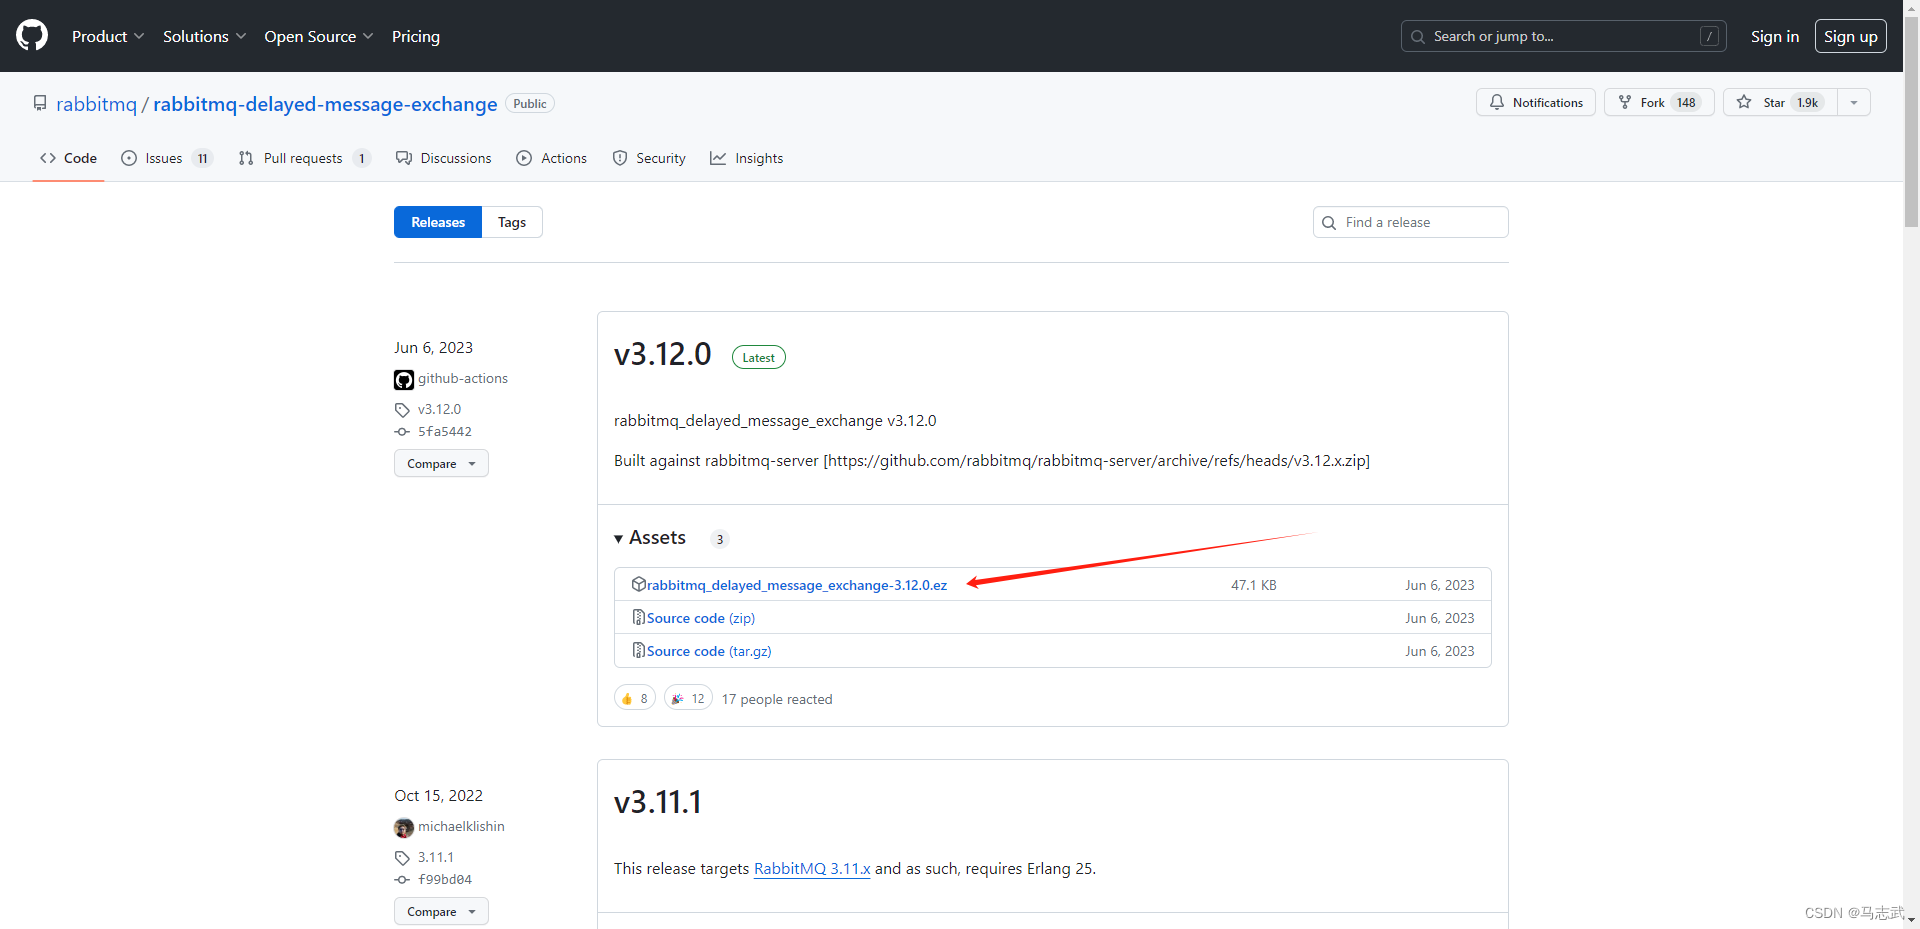Open the v3.11.1 release title
Screen dimensions: 1920x929
coord(658,802)
